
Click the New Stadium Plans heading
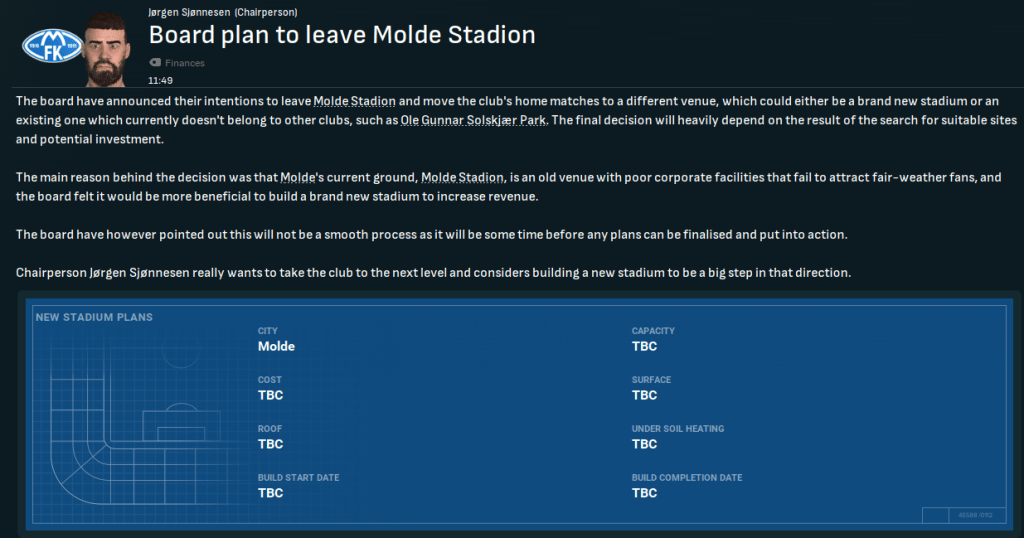(x=94, y=317)
